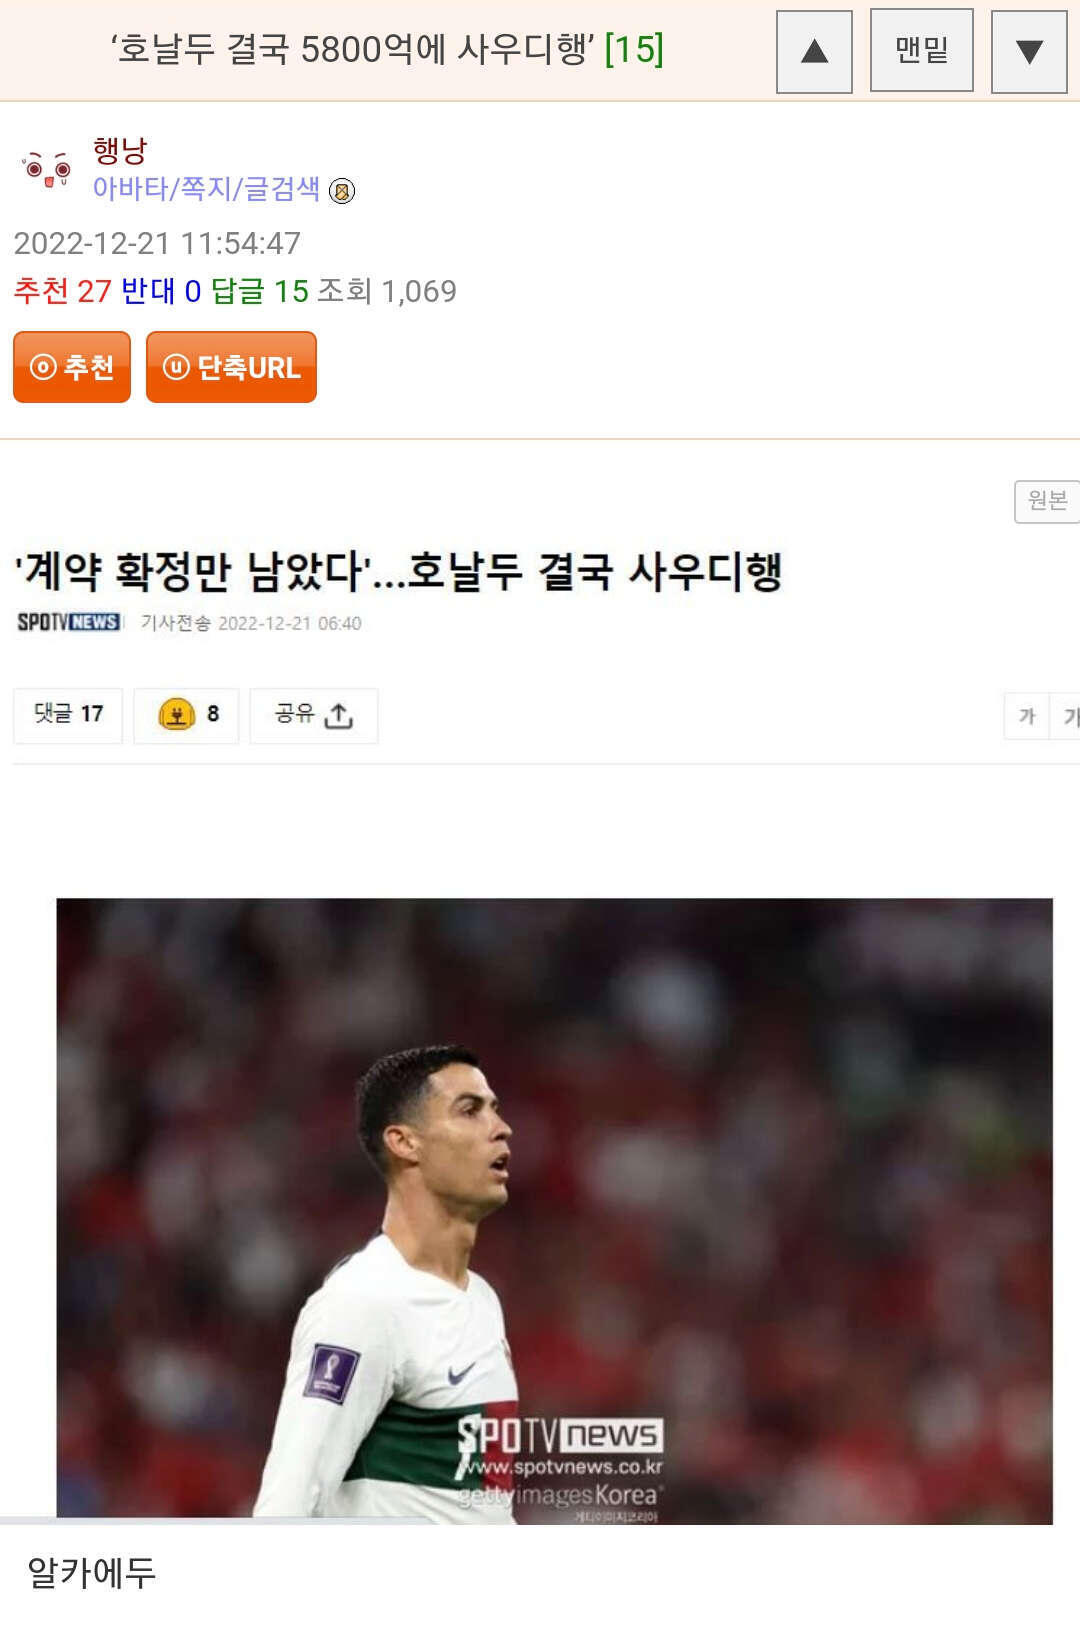Go to next post with down arrow
This screenshot has width=1080, height=1635.
coord(1029,52)
